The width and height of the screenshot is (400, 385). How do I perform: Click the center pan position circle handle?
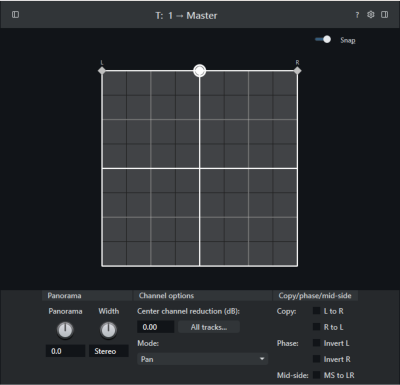point(200,71)
